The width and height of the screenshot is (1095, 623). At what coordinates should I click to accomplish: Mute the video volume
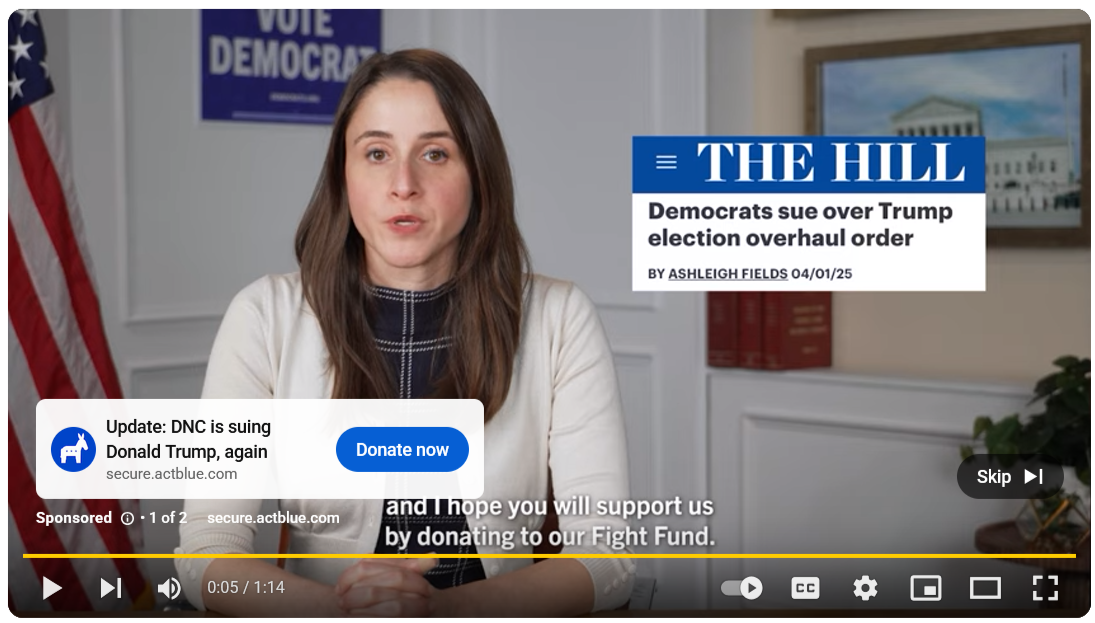pyautogui.click(x=168, y=588)
